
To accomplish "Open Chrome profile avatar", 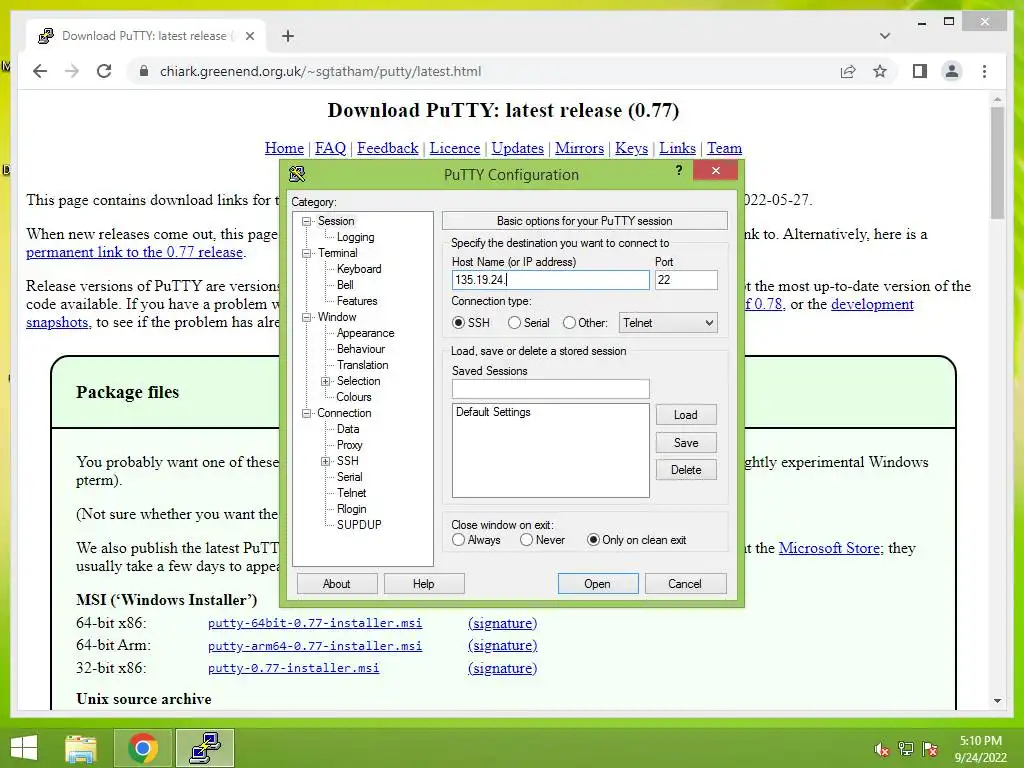I will (952, 71).
